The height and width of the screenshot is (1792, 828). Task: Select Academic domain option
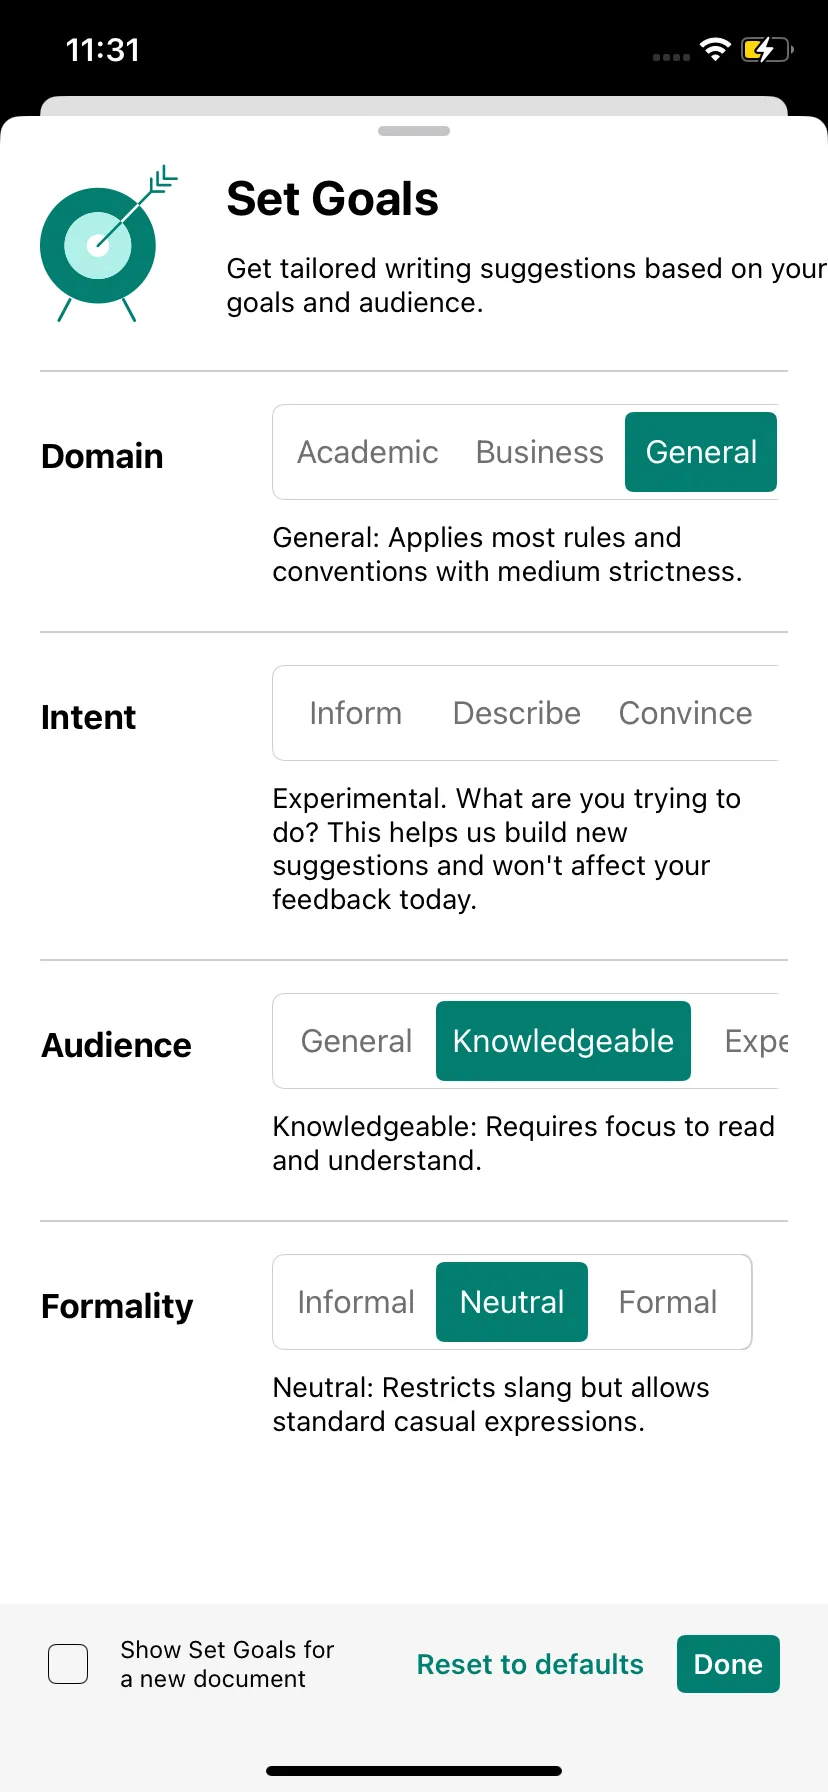point(368,452)
